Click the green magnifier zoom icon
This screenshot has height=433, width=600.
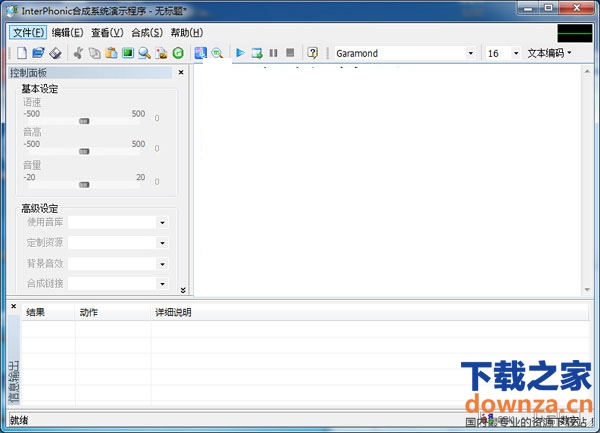(217, 53)
